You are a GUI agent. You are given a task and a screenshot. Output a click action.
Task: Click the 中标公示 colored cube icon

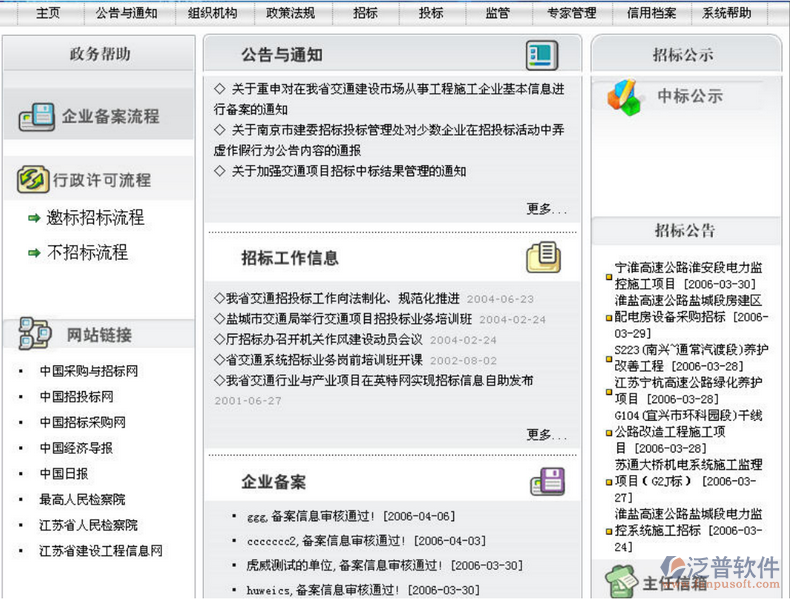(625, 98)
